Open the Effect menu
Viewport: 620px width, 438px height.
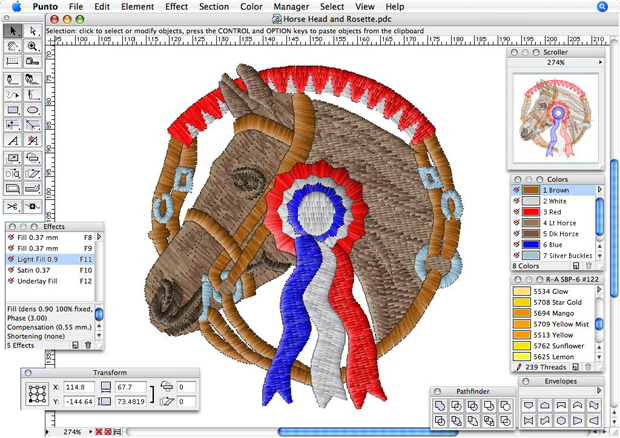coord(176,6)
